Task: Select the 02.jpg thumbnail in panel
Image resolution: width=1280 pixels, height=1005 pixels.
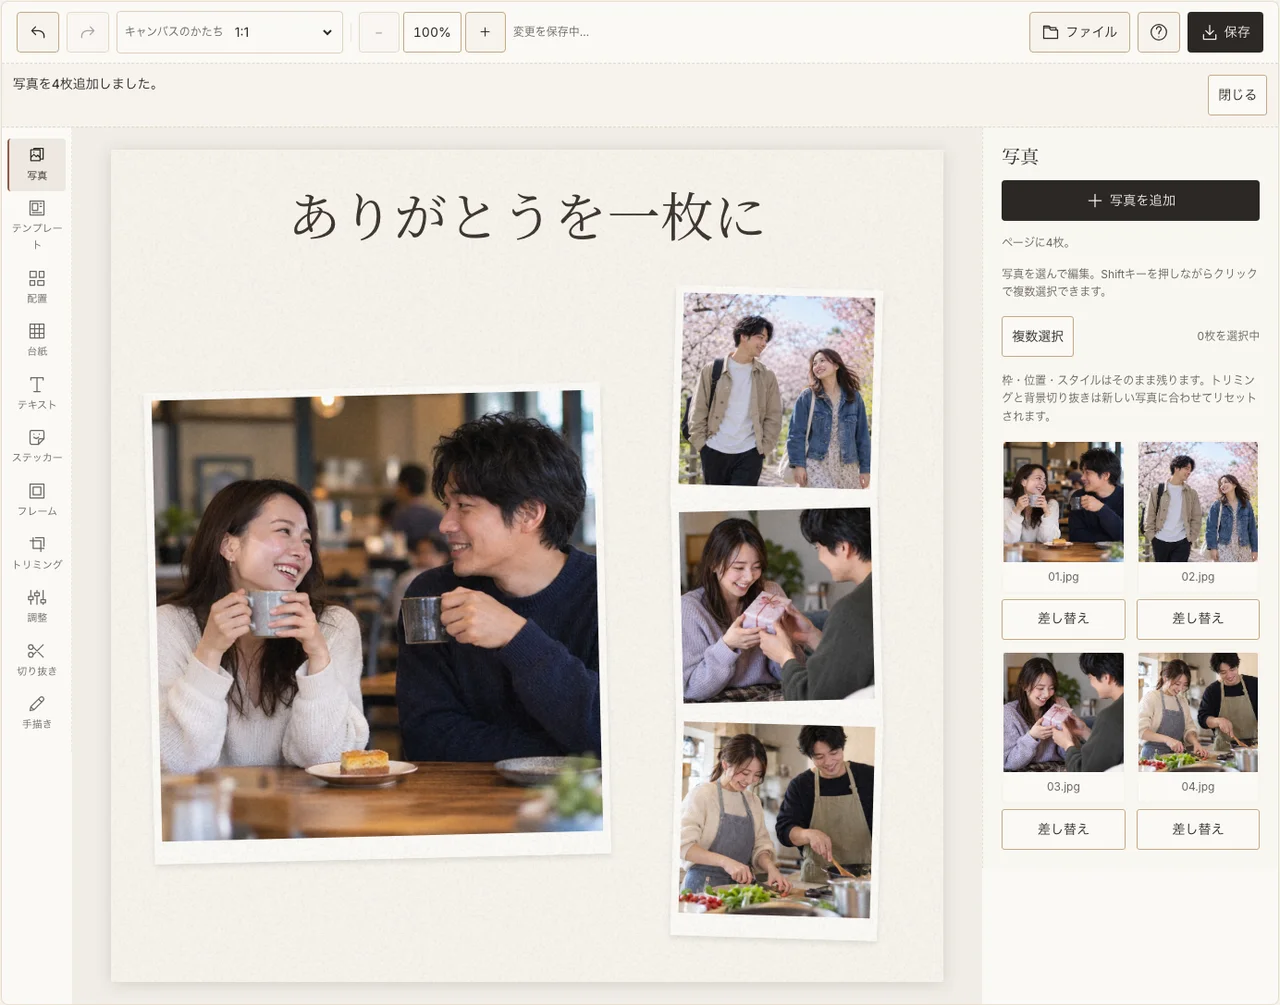Action: point(1198,502)
